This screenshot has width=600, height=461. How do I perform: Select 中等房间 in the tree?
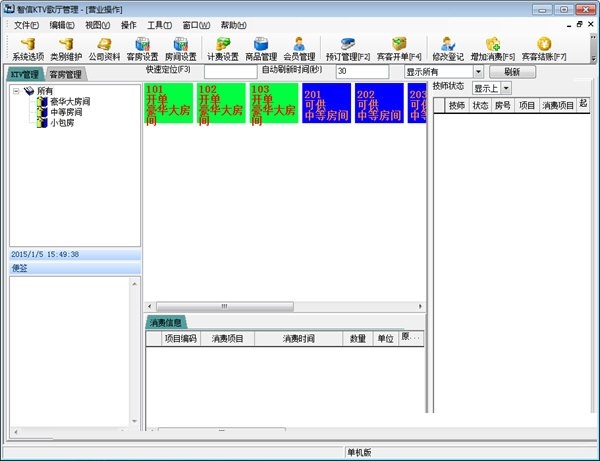tap(66, 112)
